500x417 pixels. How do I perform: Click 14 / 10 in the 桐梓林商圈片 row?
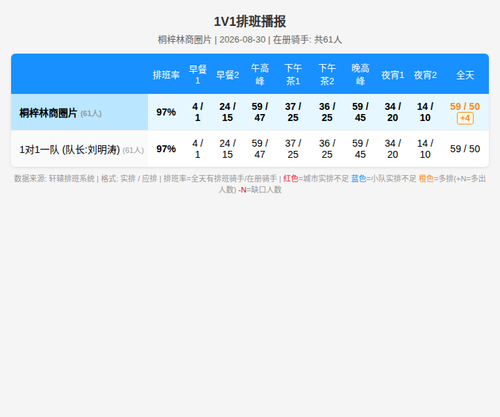coord(425,112)
